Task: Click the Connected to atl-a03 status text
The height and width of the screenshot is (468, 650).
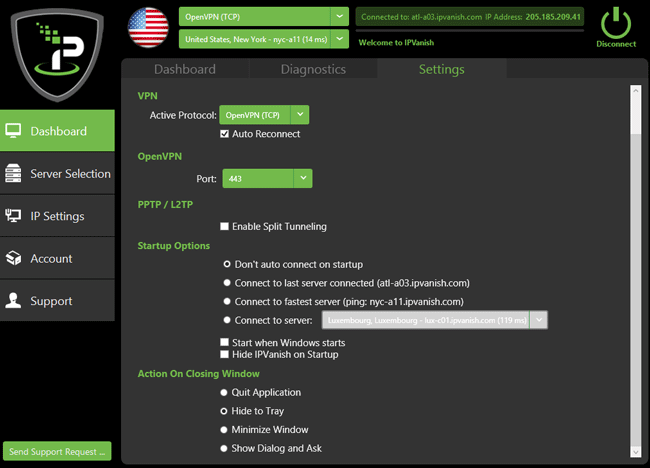Action: click(421, 17)
